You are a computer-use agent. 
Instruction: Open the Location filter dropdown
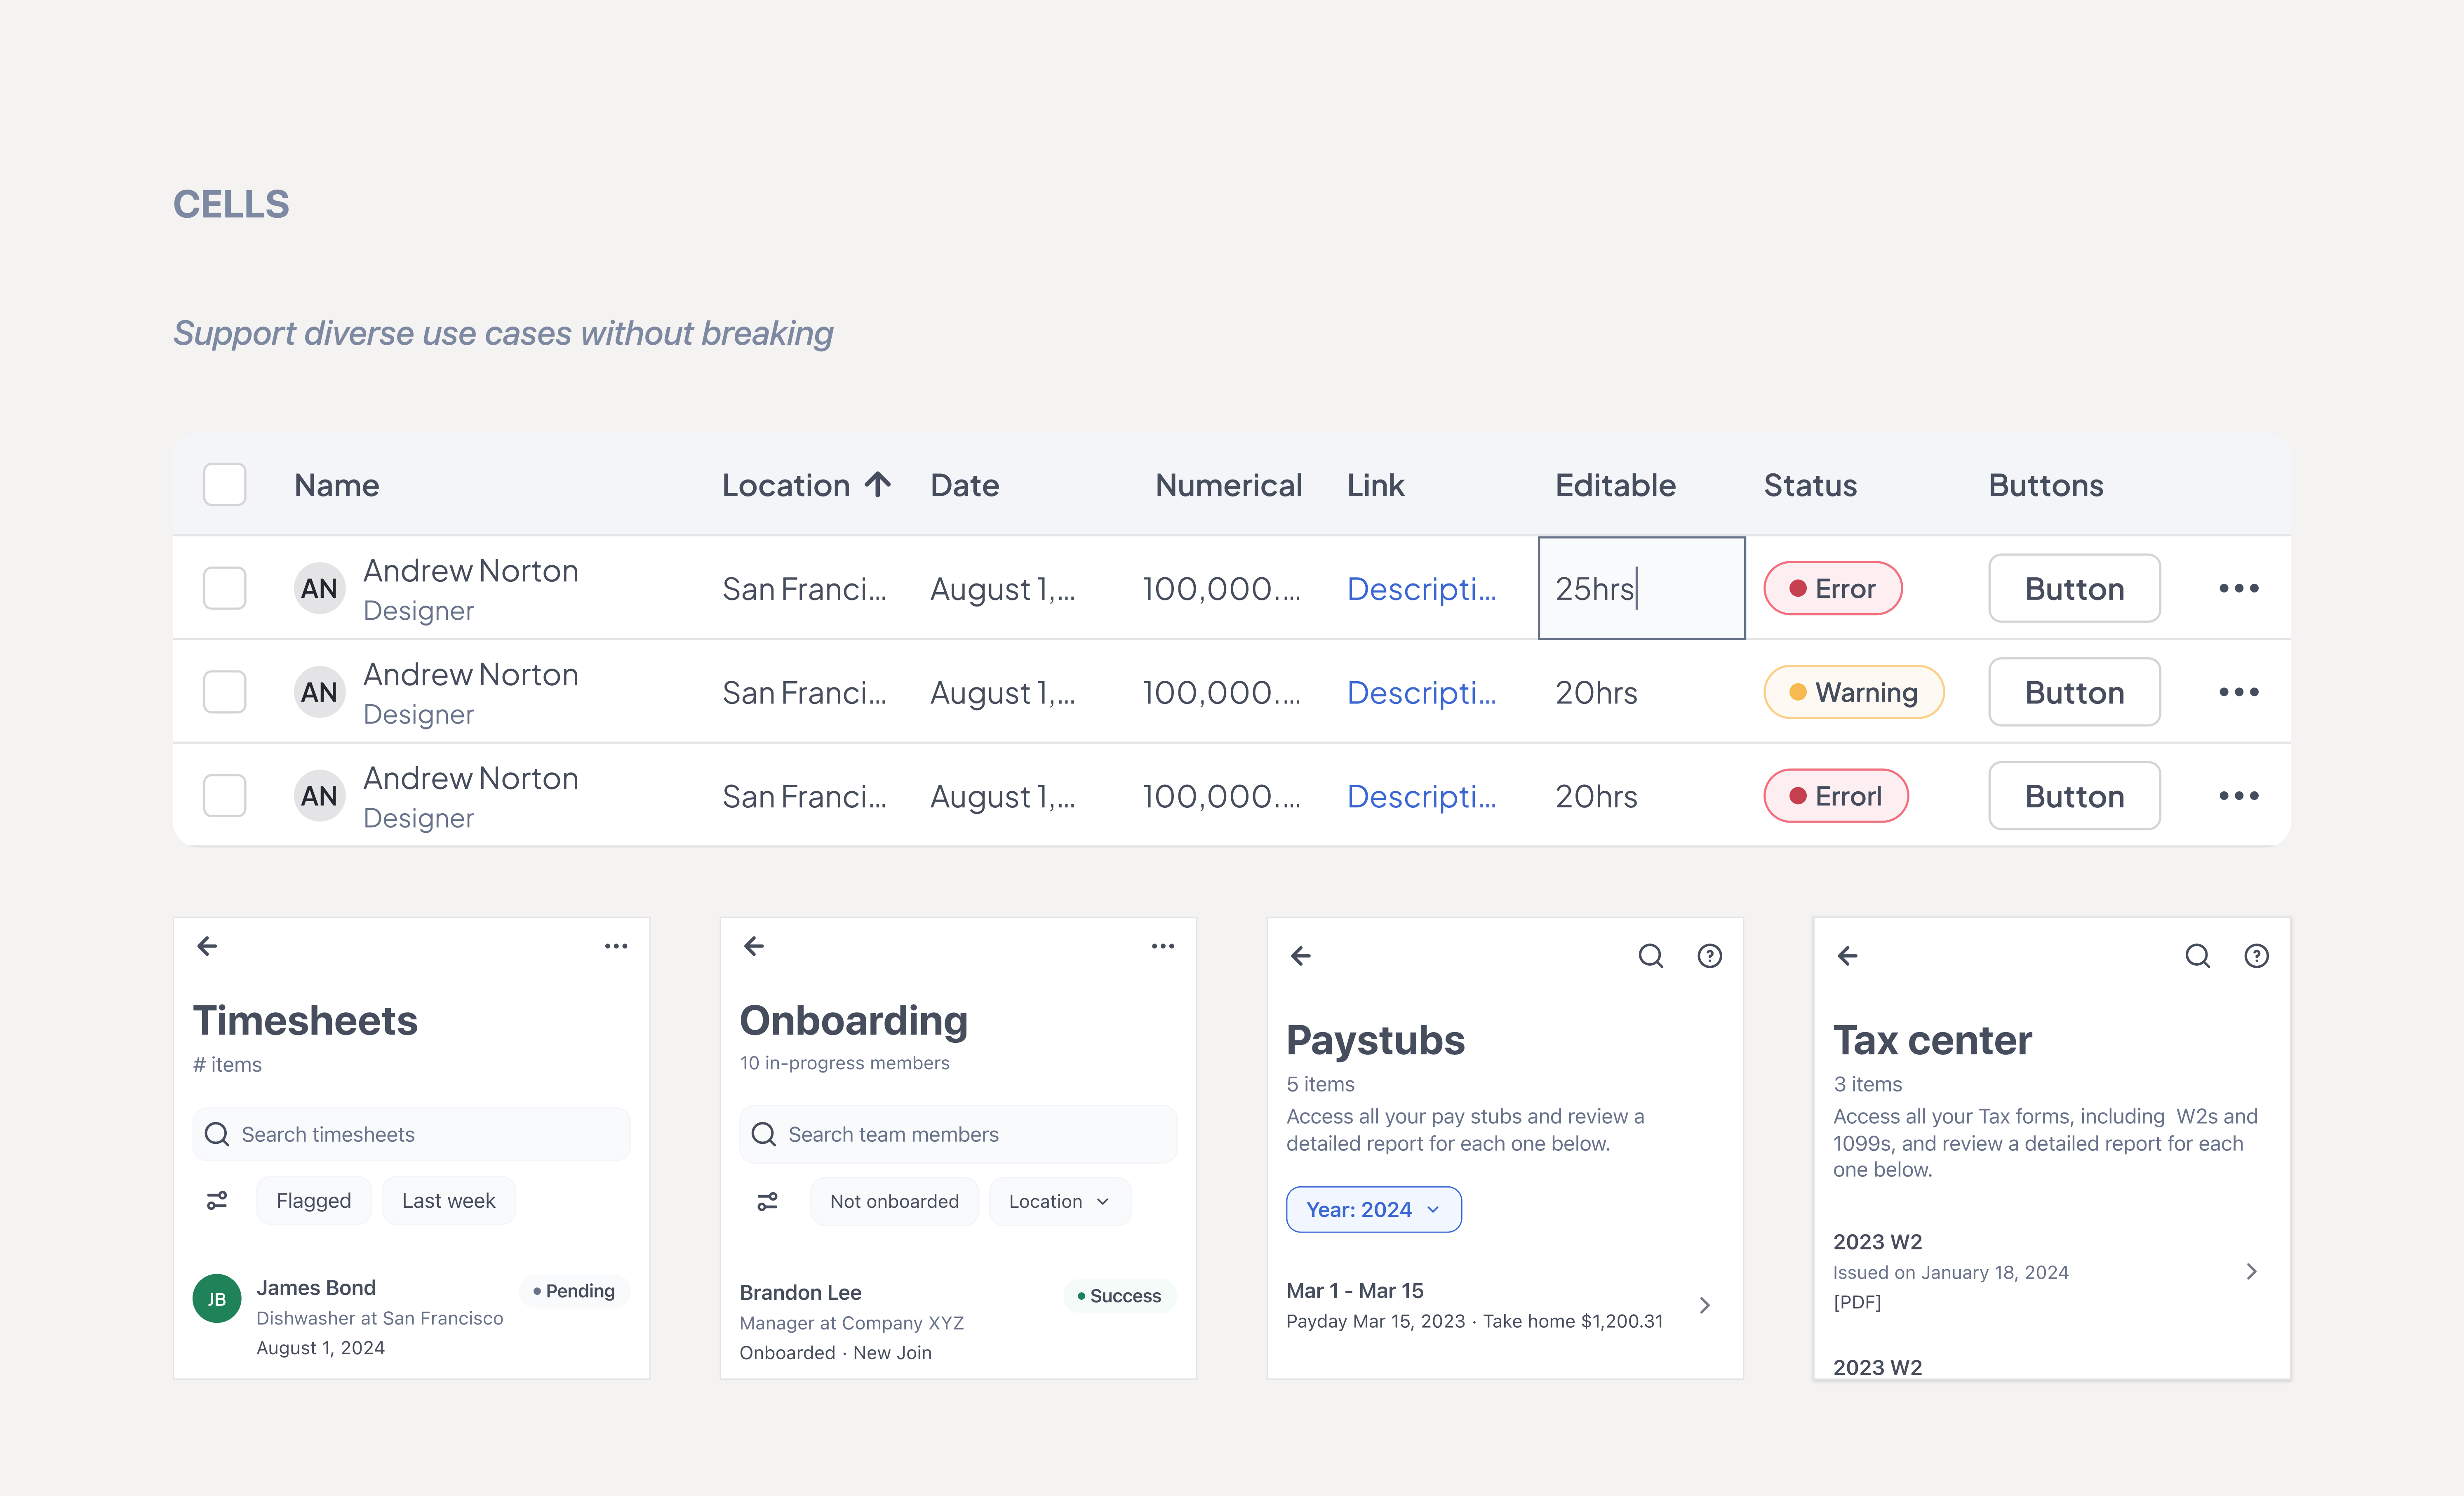pos(1060,1201)
